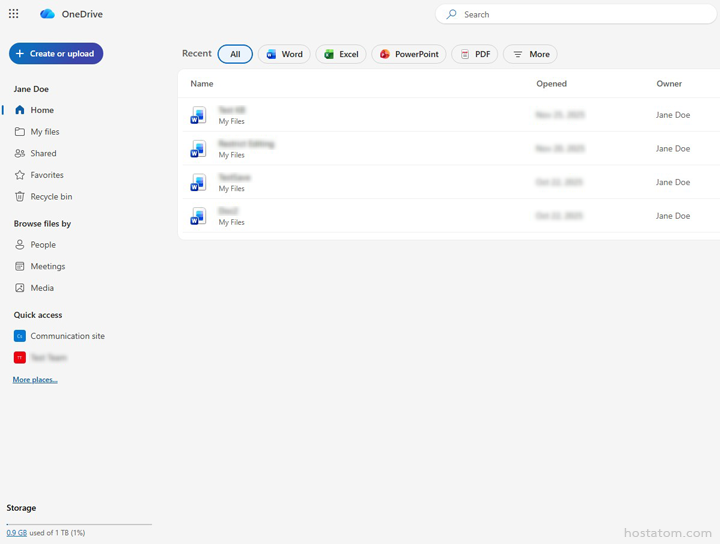Sort by the Opened column header

pyautogui.click(x=551, y=84)
